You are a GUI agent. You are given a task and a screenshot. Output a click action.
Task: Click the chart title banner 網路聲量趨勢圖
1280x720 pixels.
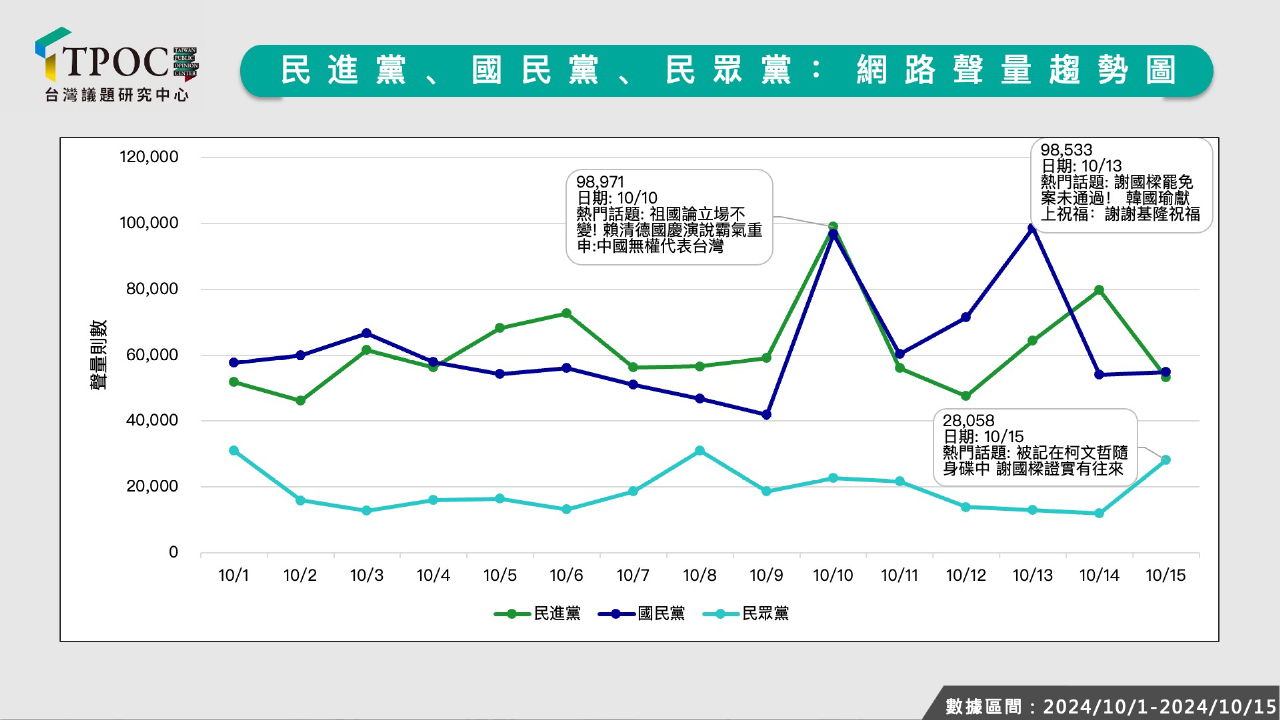tap(726, 70)
